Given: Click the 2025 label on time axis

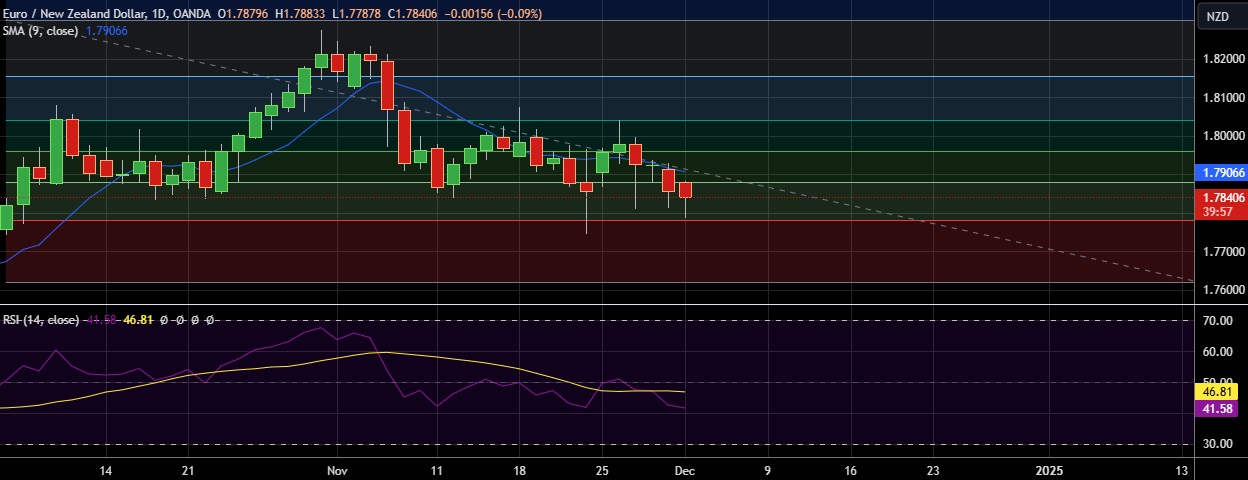Looking at the screenshot, I should click(x=1049, y=469).
